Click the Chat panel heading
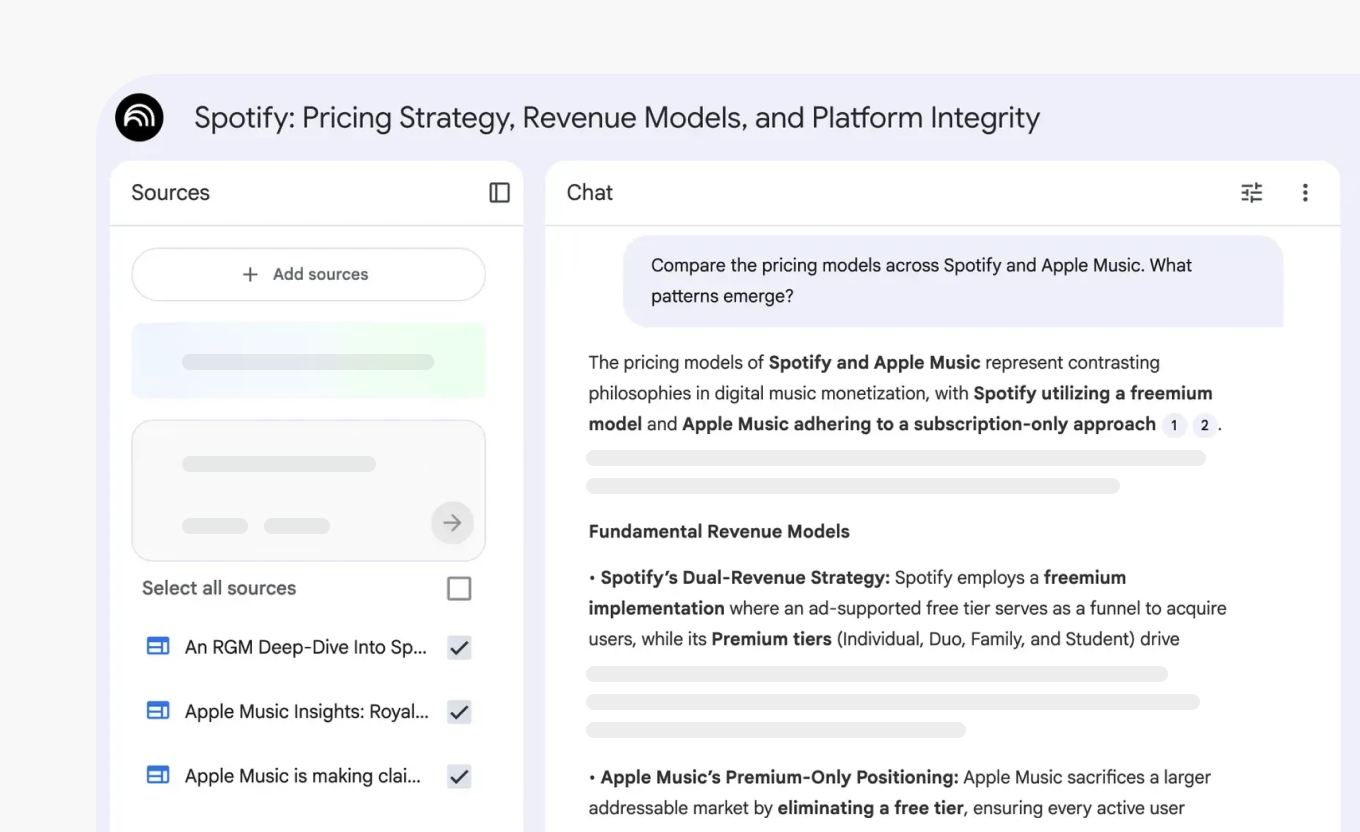Screen dimensions: 1360x832 tap(590, 193)
